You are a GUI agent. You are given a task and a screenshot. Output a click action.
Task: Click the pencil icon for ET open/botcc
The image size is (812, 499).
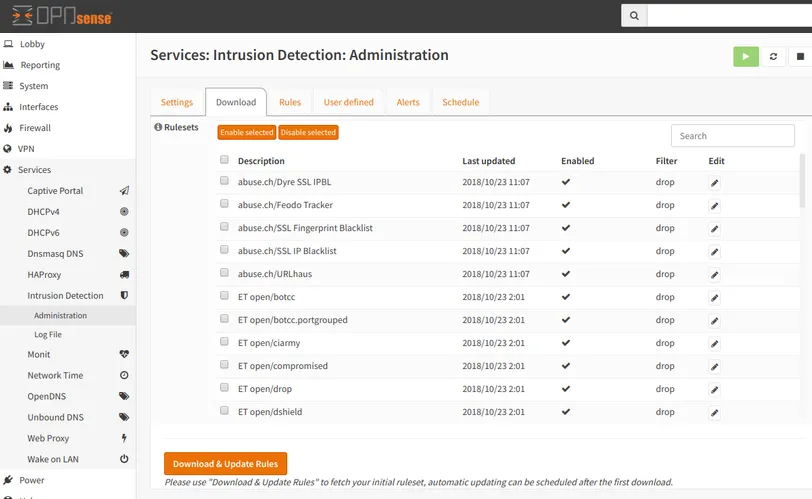pyautogui.click(x=714, y=298)
